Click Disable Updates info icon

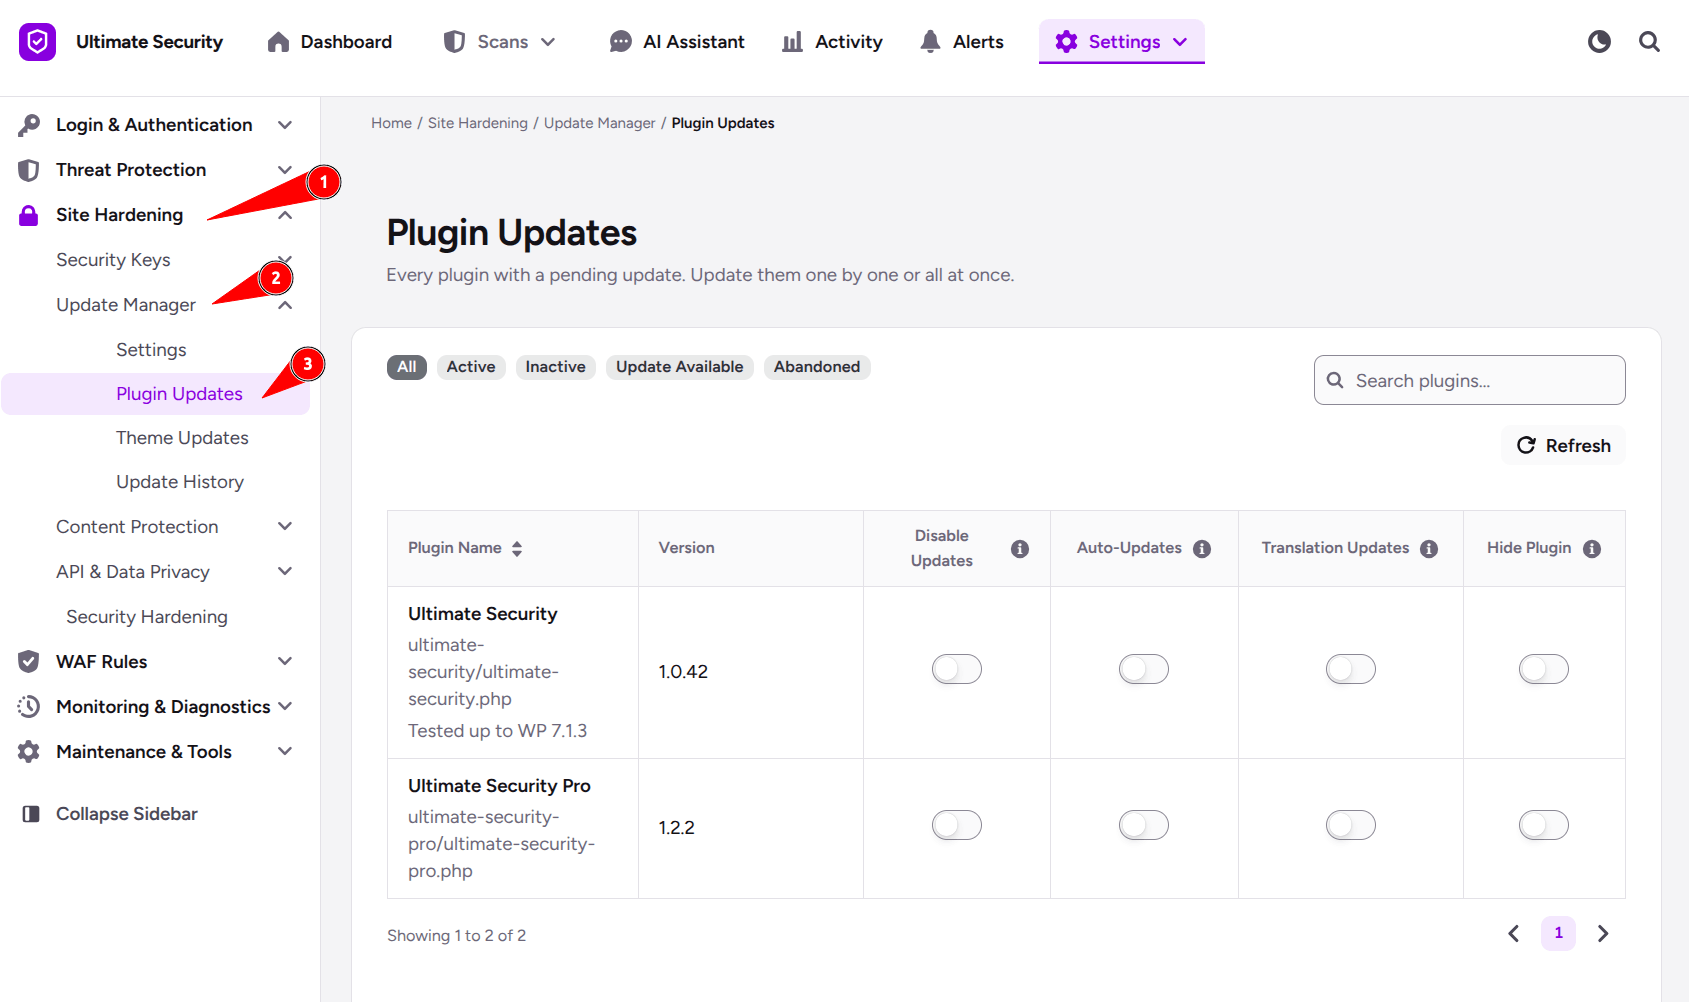[1020, 549]
